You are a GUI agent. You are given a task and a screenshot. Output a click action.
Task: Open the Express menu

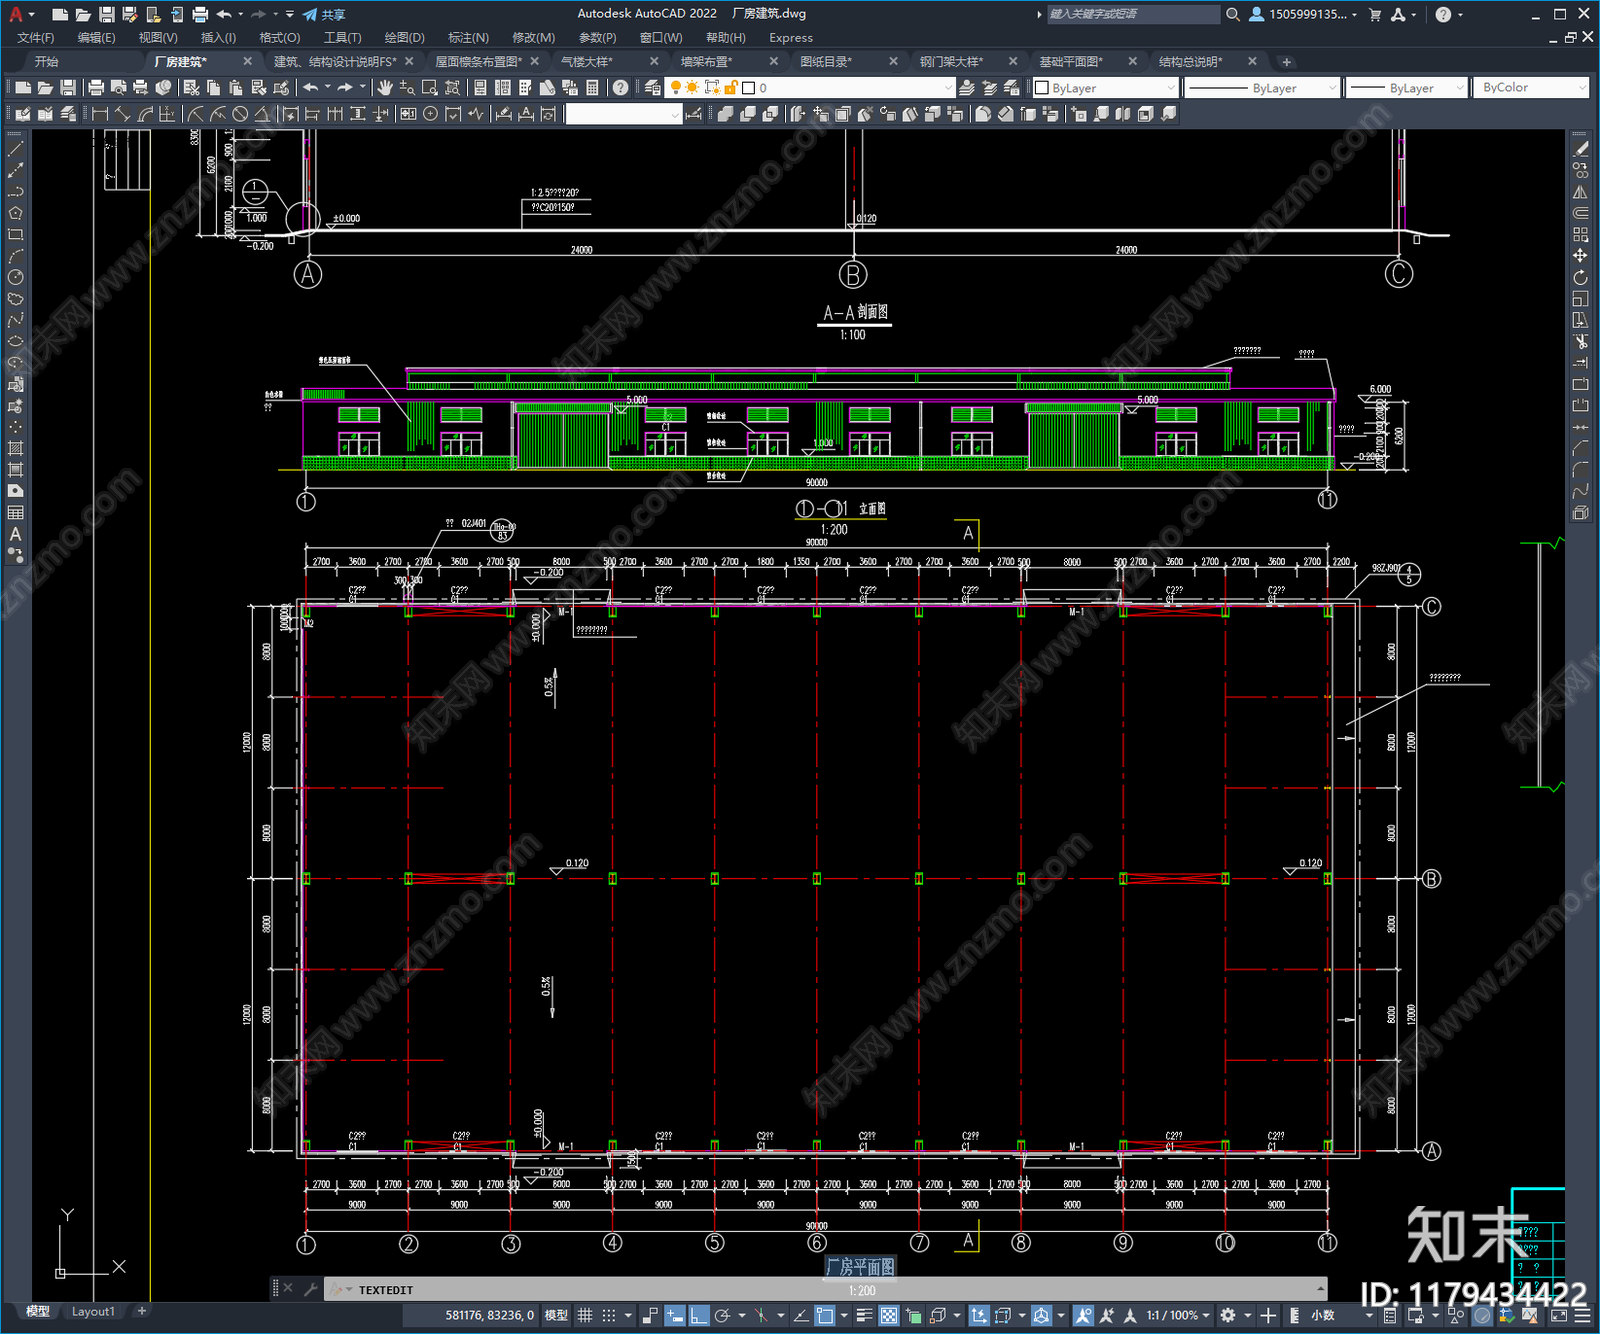(791, 37)
